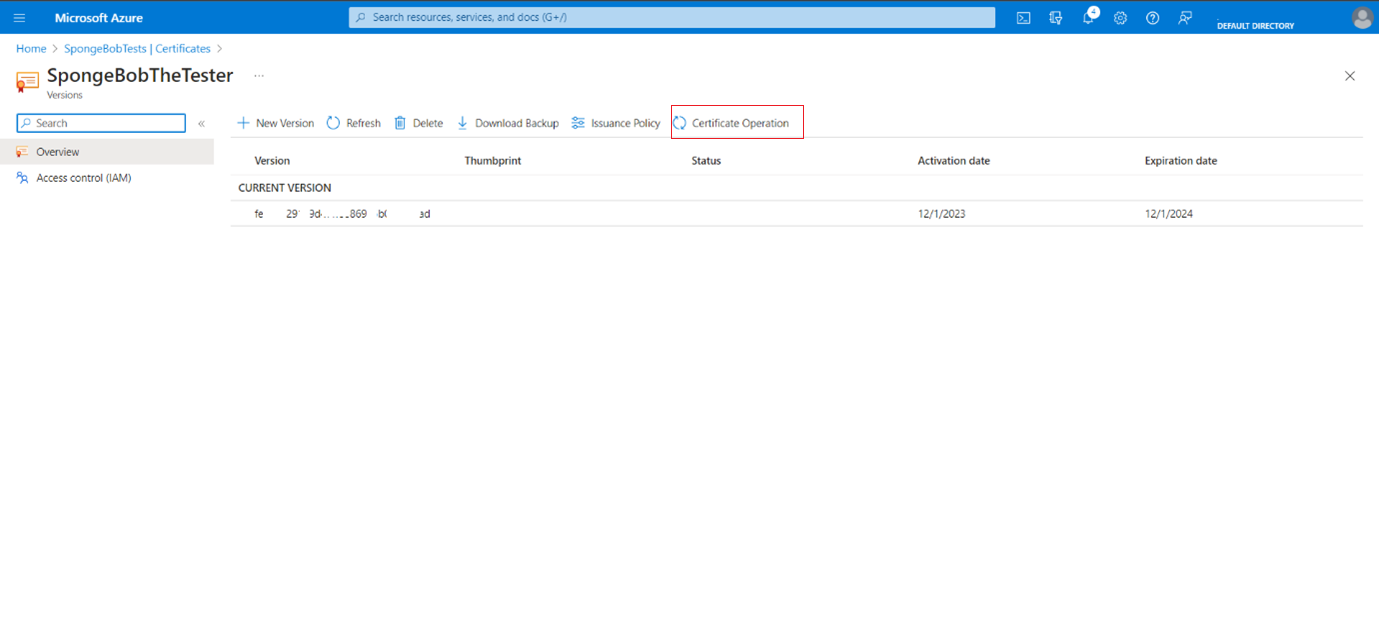Delete the current certificate version

point(418,122)
